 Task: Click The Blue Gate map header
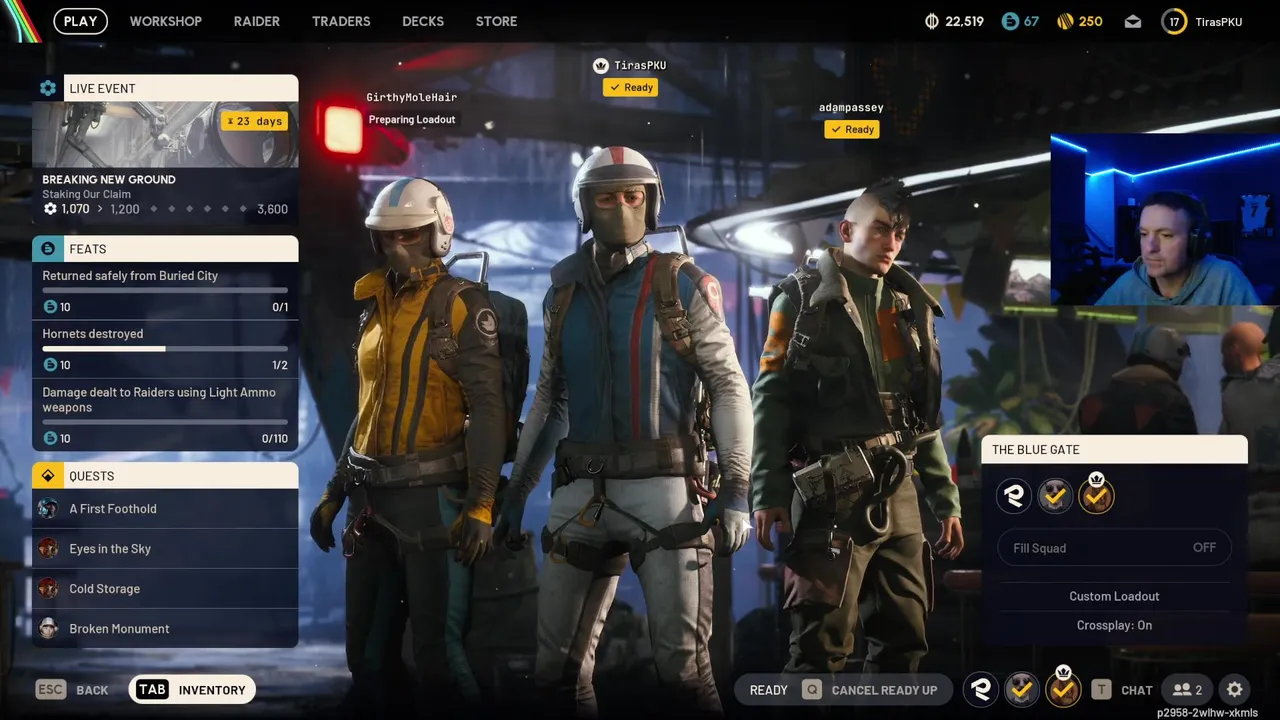(x=1114, y=450)
